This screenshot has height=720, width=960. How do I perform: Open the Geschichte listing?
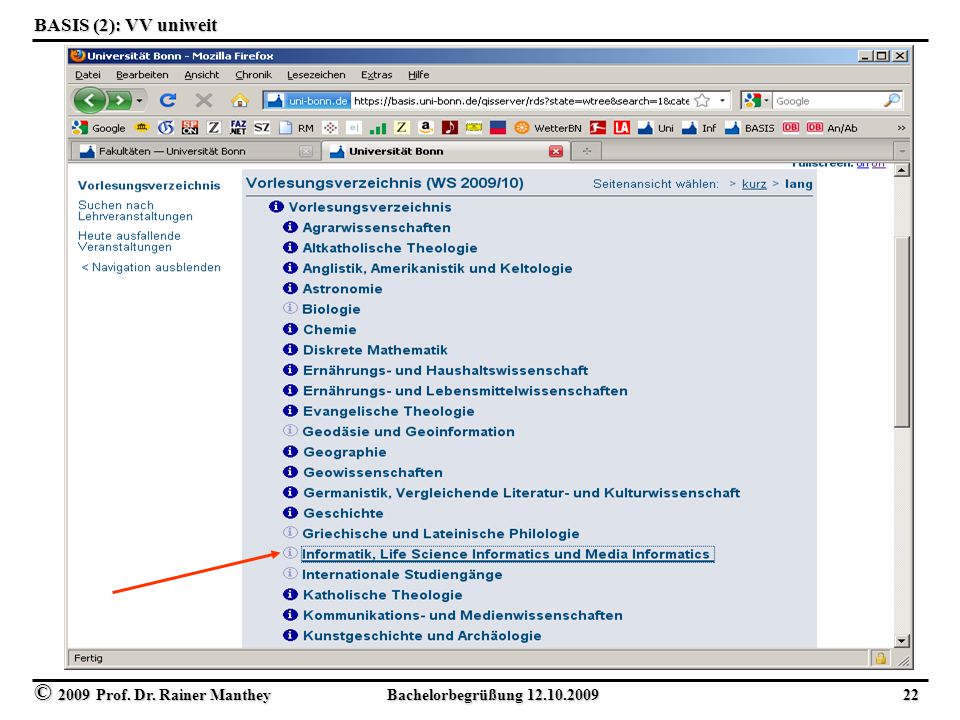click(343, 513)
